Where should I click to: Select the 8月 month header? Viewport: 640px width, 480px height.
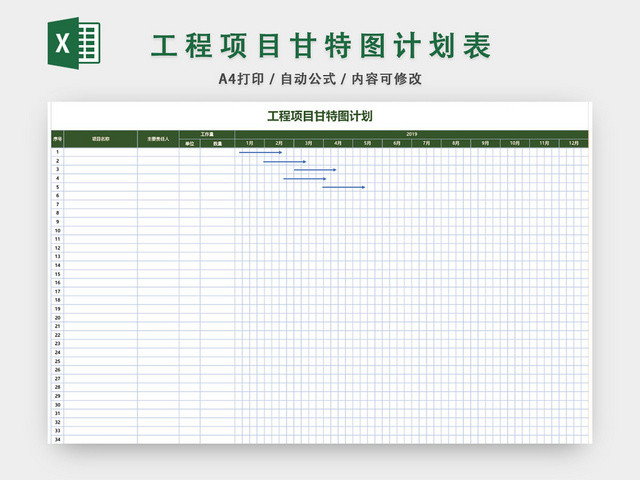click(x=456, y=143)
